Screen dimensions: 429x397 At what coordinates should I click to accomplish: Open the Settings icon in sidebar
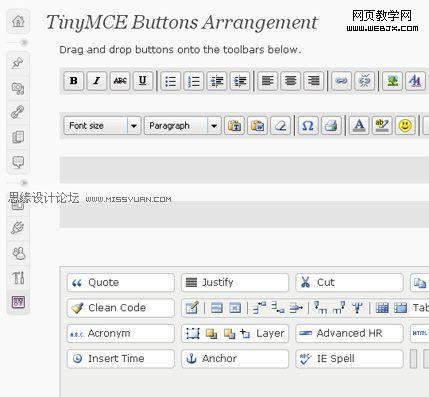(18, 302)
